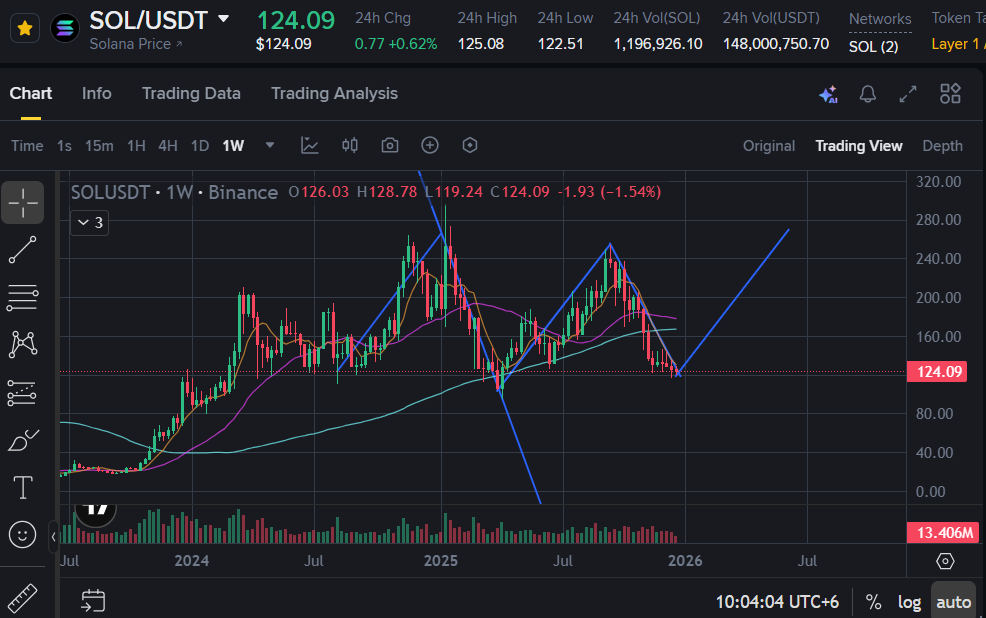Switch to the Chart tab
The height and width of the screenshot is (618, 986).
[31, 94]
